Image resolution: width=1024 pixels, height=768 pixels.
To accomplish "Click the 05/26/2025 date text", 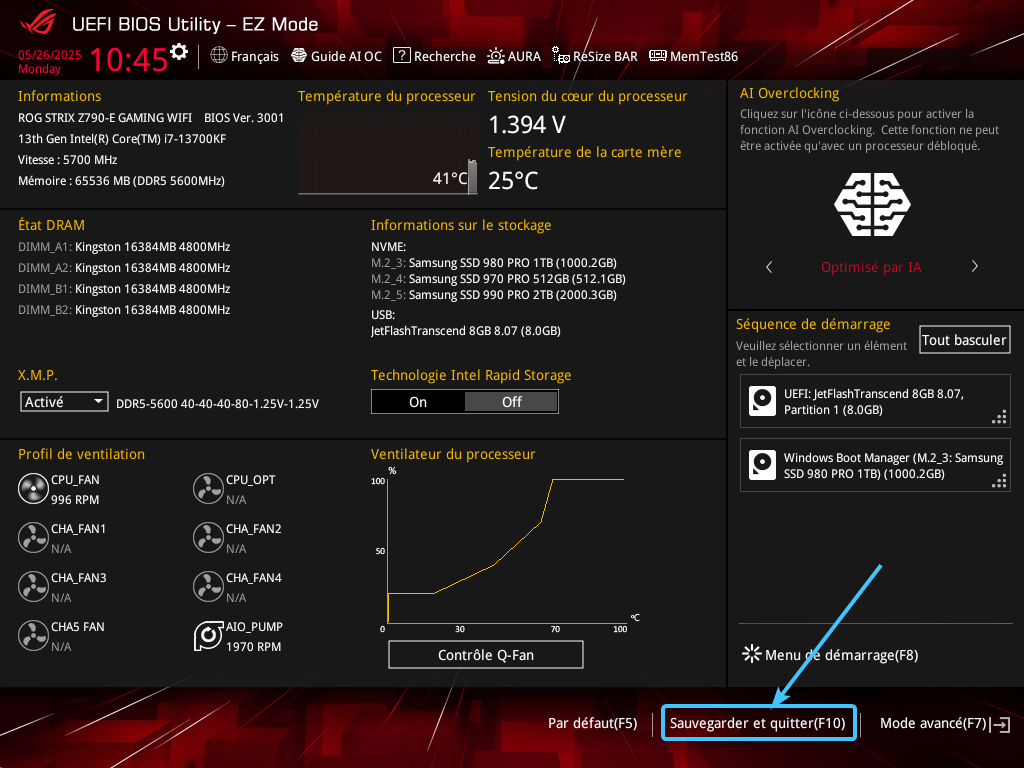I will tap(50, 55).
